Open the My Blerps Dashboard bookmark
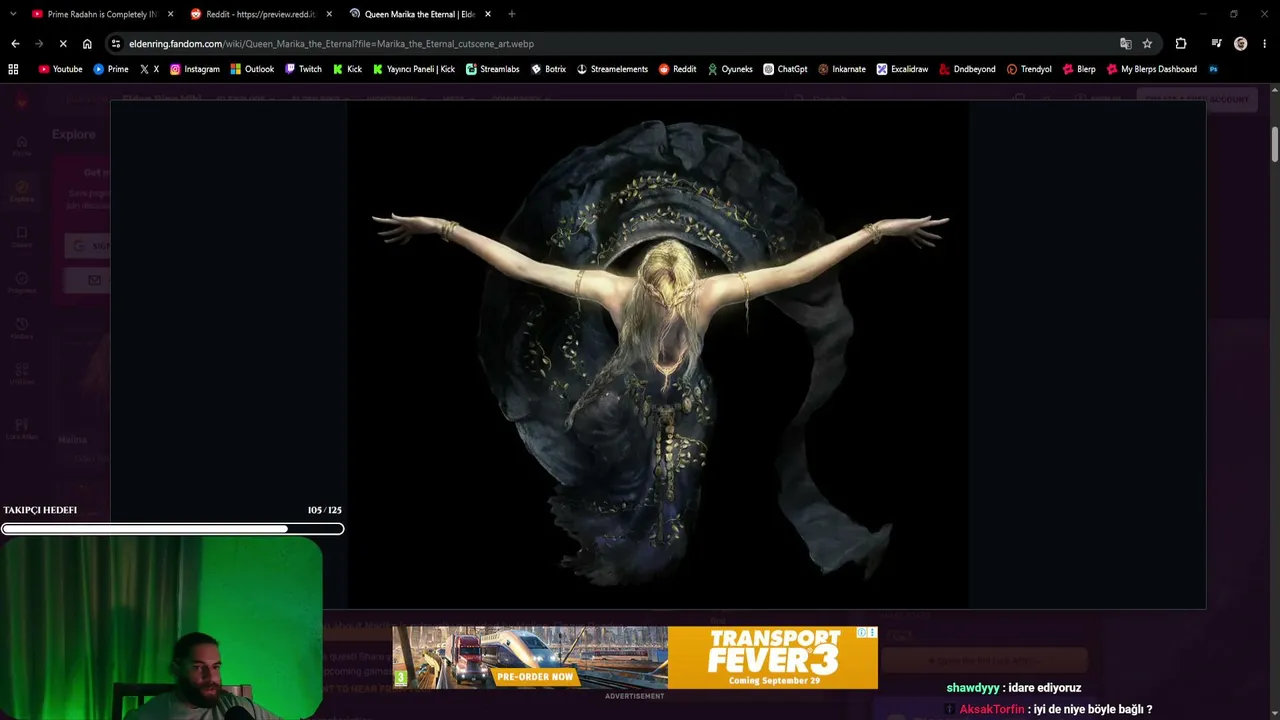 1152,69
